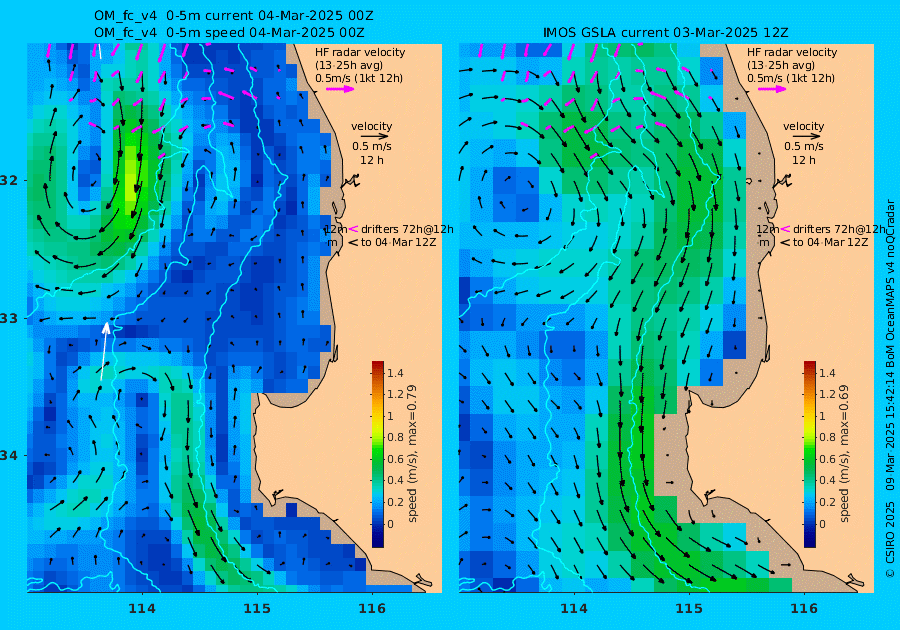Screen dimensions: 900x630
Task: Click the black velocity arrow in IMOS GSLA legend
Action: click(804, 137)
